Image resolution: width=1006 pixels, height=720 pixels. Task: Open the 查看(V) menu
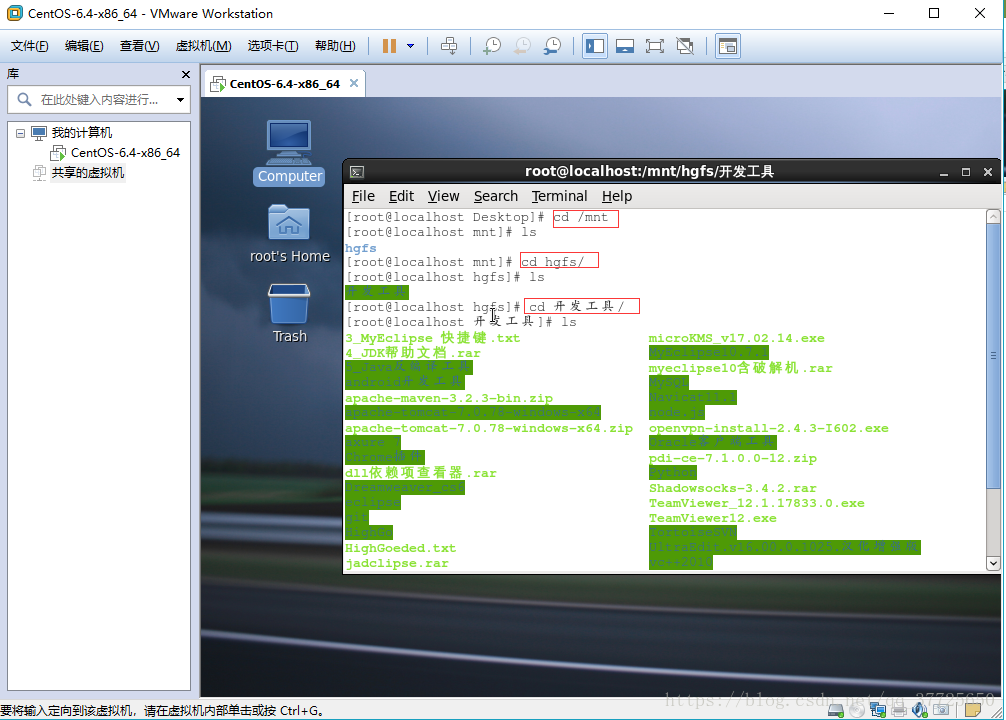click(139, 46)
